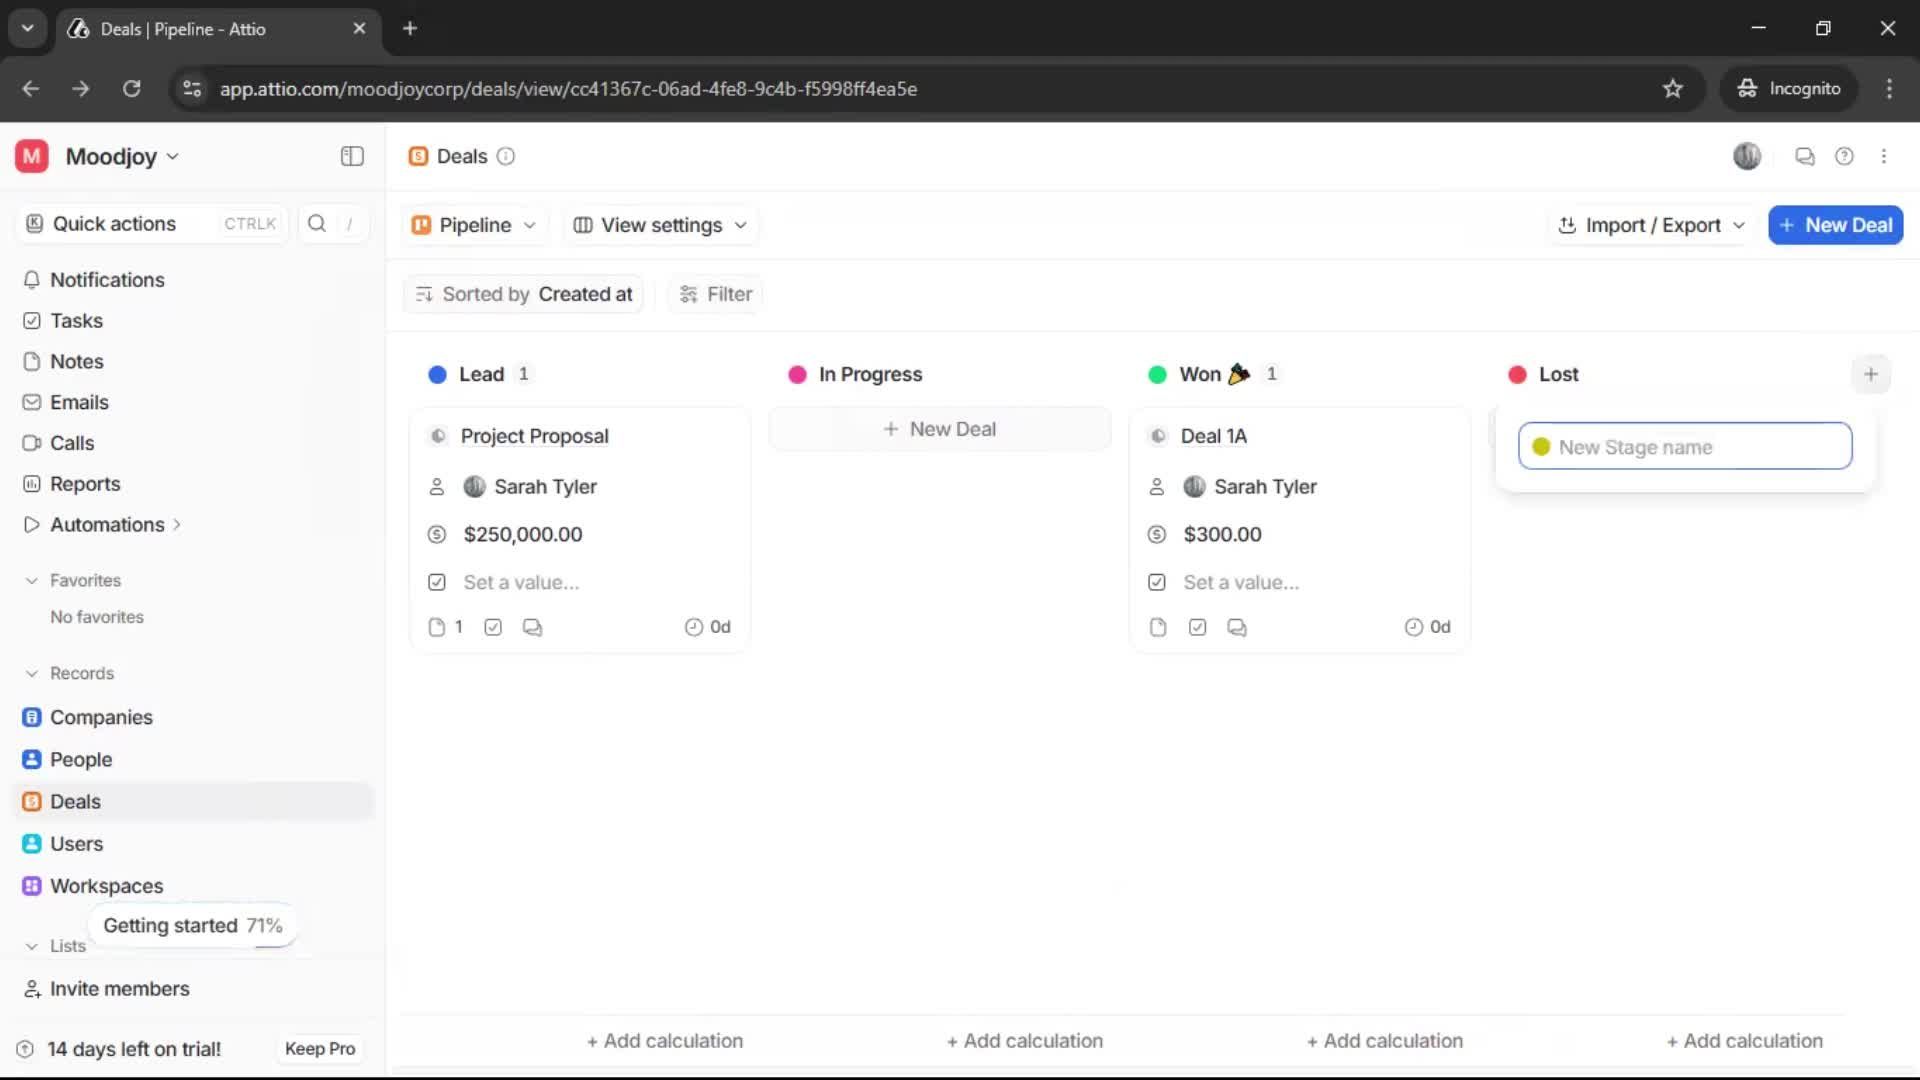
Task: Open Companies from Records
Action: (100, 717)
